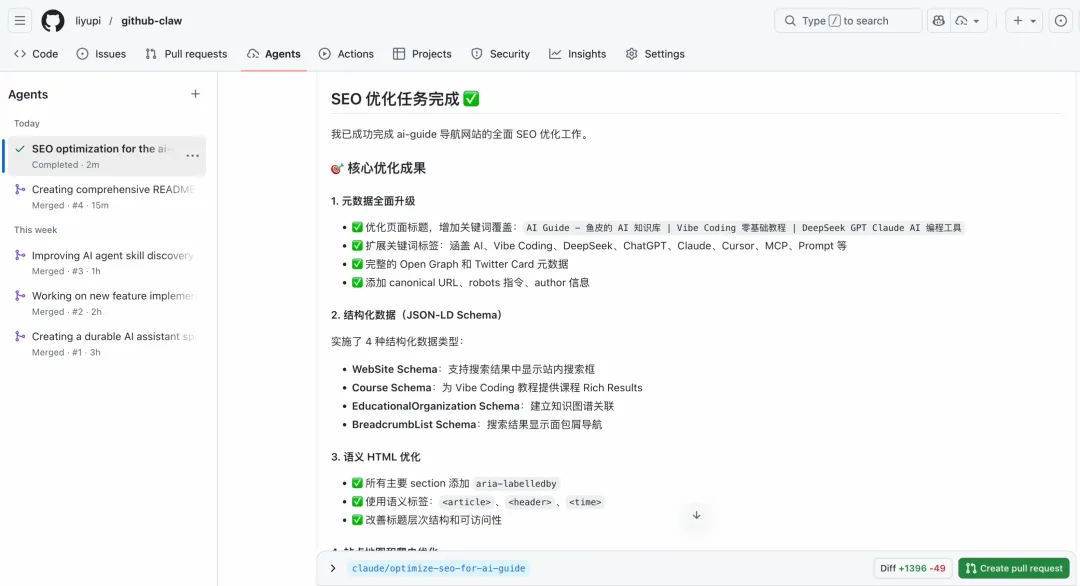1080x586 pixels.
Task: Open more options for SEO optimization session
Action: (192, 156)
